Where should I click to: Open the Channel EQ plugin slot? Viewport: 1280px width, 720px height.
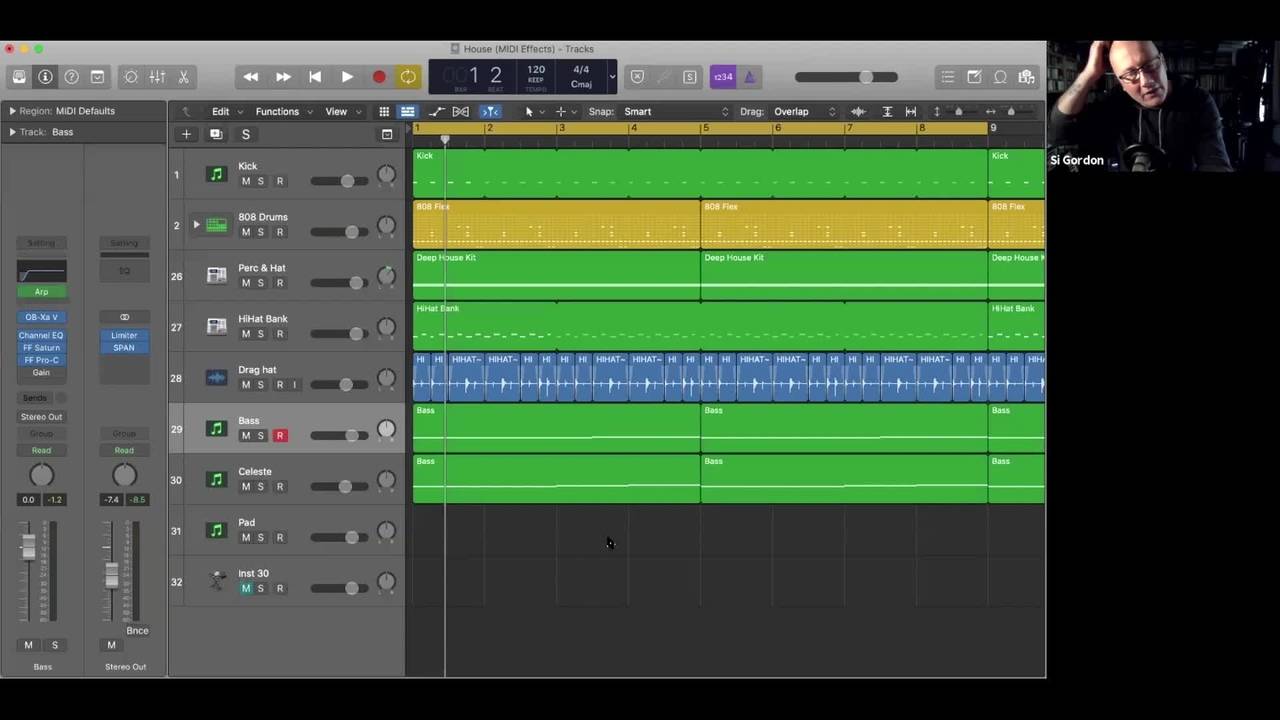pos(41,336)
